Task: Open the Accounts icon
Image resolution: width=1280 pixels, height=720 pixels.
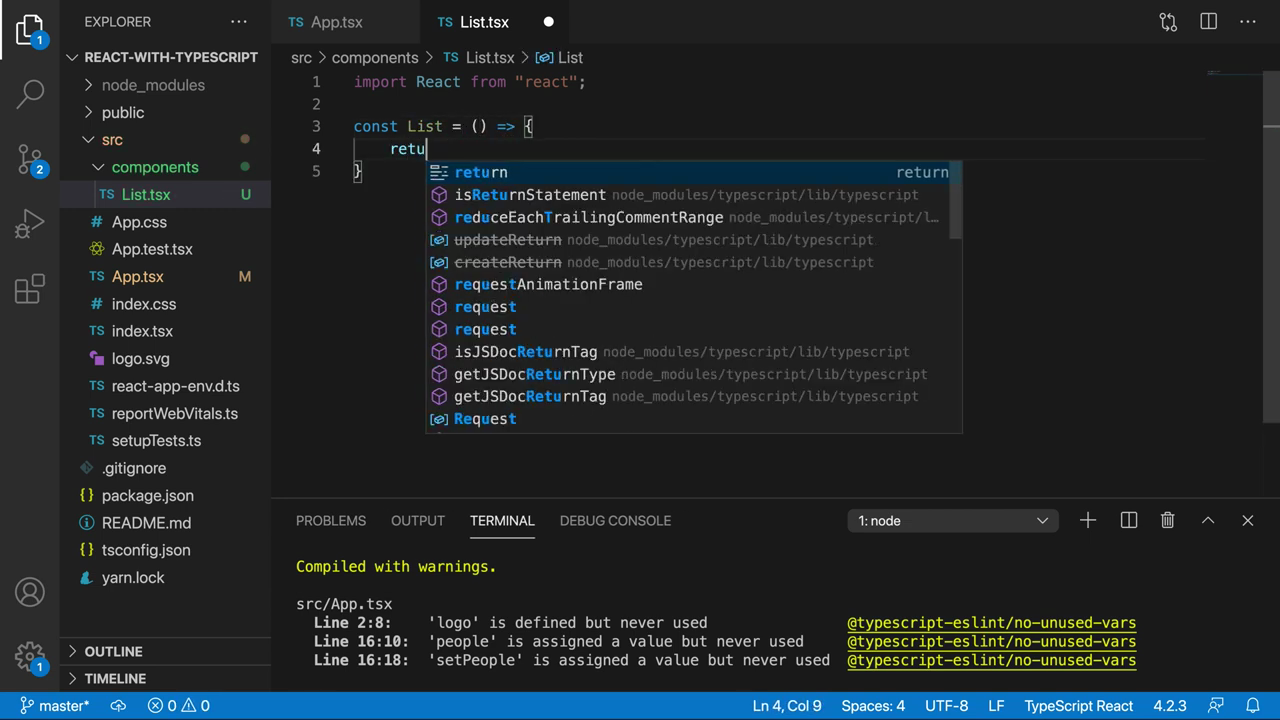Action: click(x=30, y=592)
